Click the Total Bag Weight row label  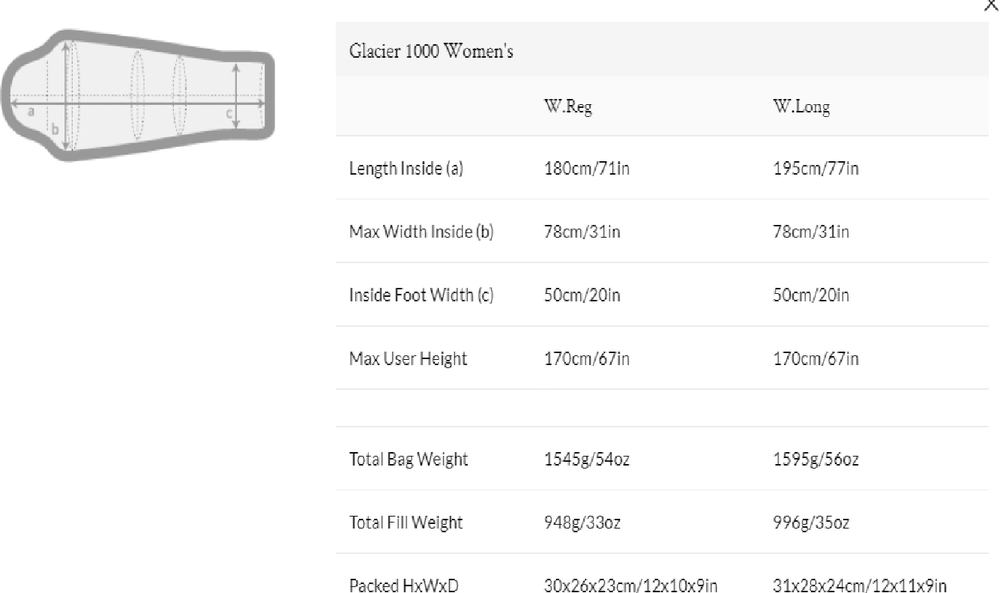coord(408,460)
